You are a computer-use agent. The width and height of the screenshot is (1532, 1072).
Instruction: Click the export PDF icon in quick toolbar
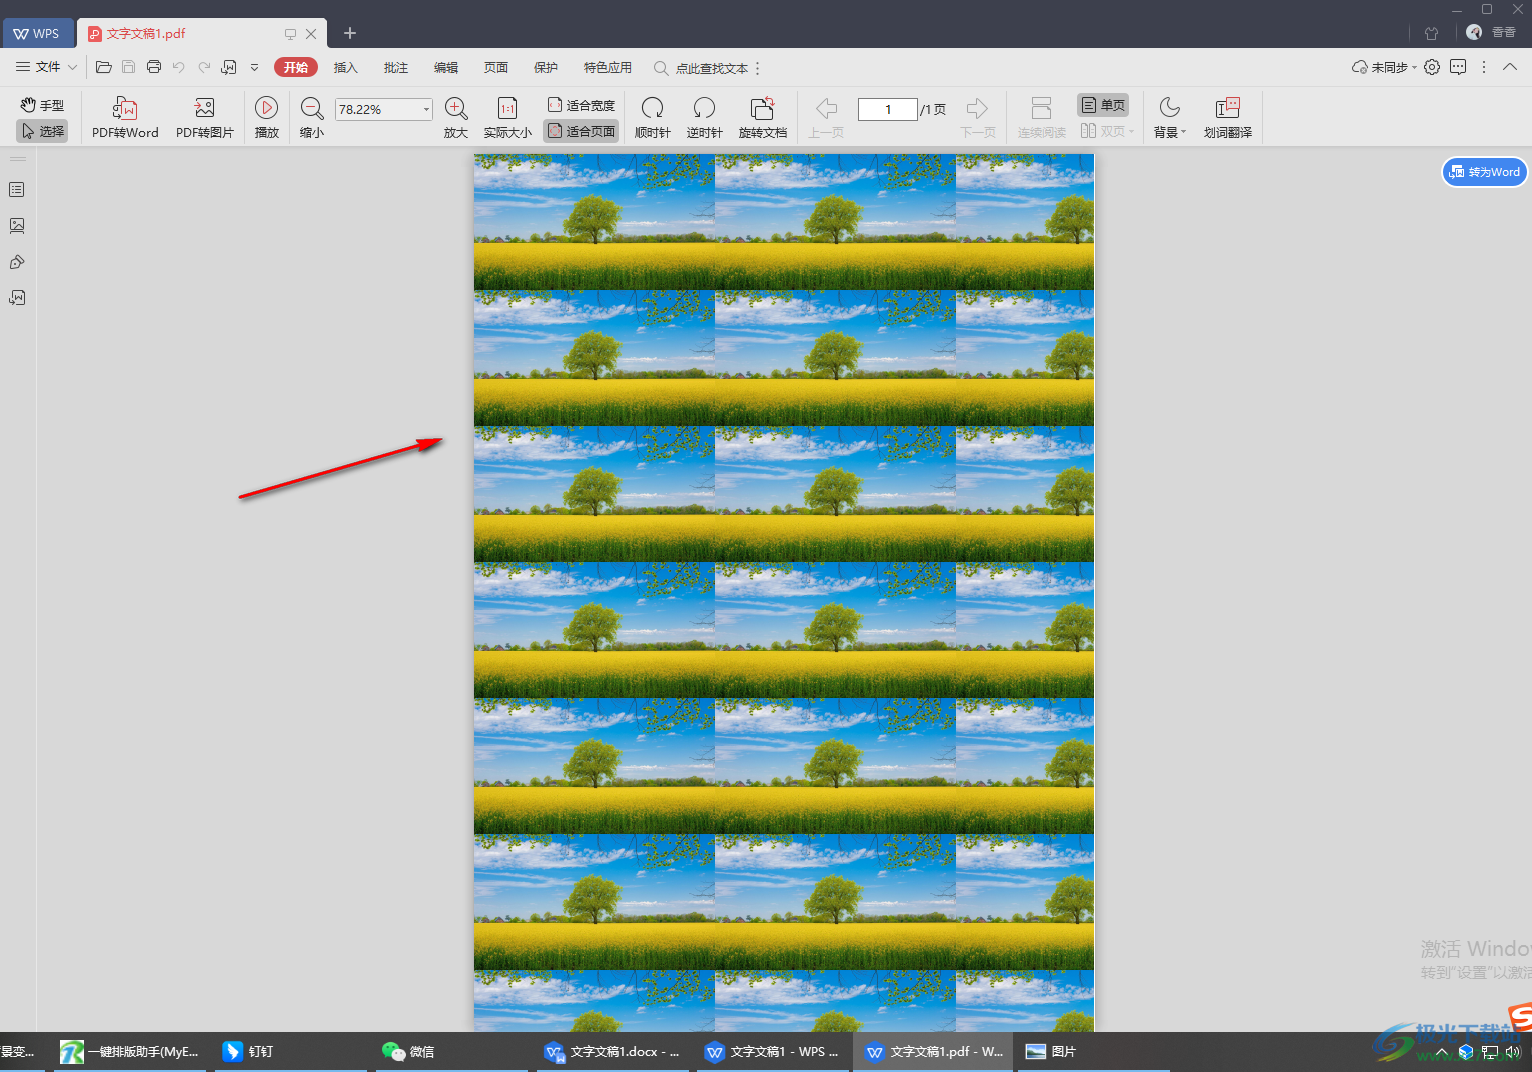(229, 67)
